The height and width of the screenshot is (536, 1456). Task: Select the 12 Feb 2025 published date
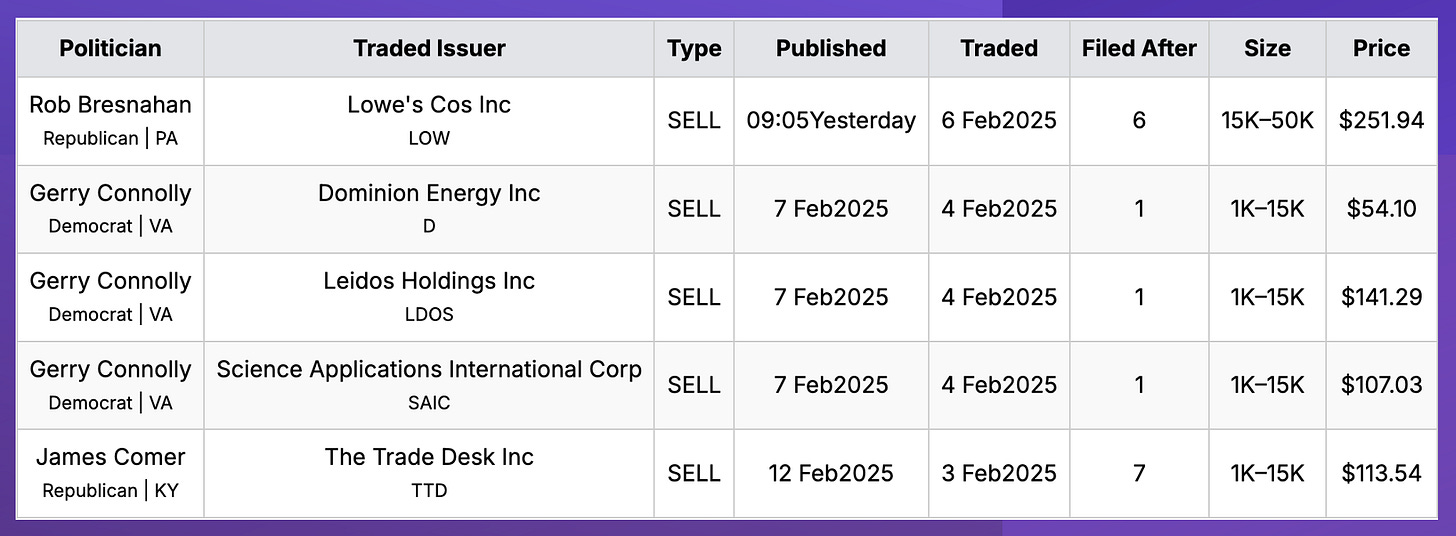(x=831, y=472)
